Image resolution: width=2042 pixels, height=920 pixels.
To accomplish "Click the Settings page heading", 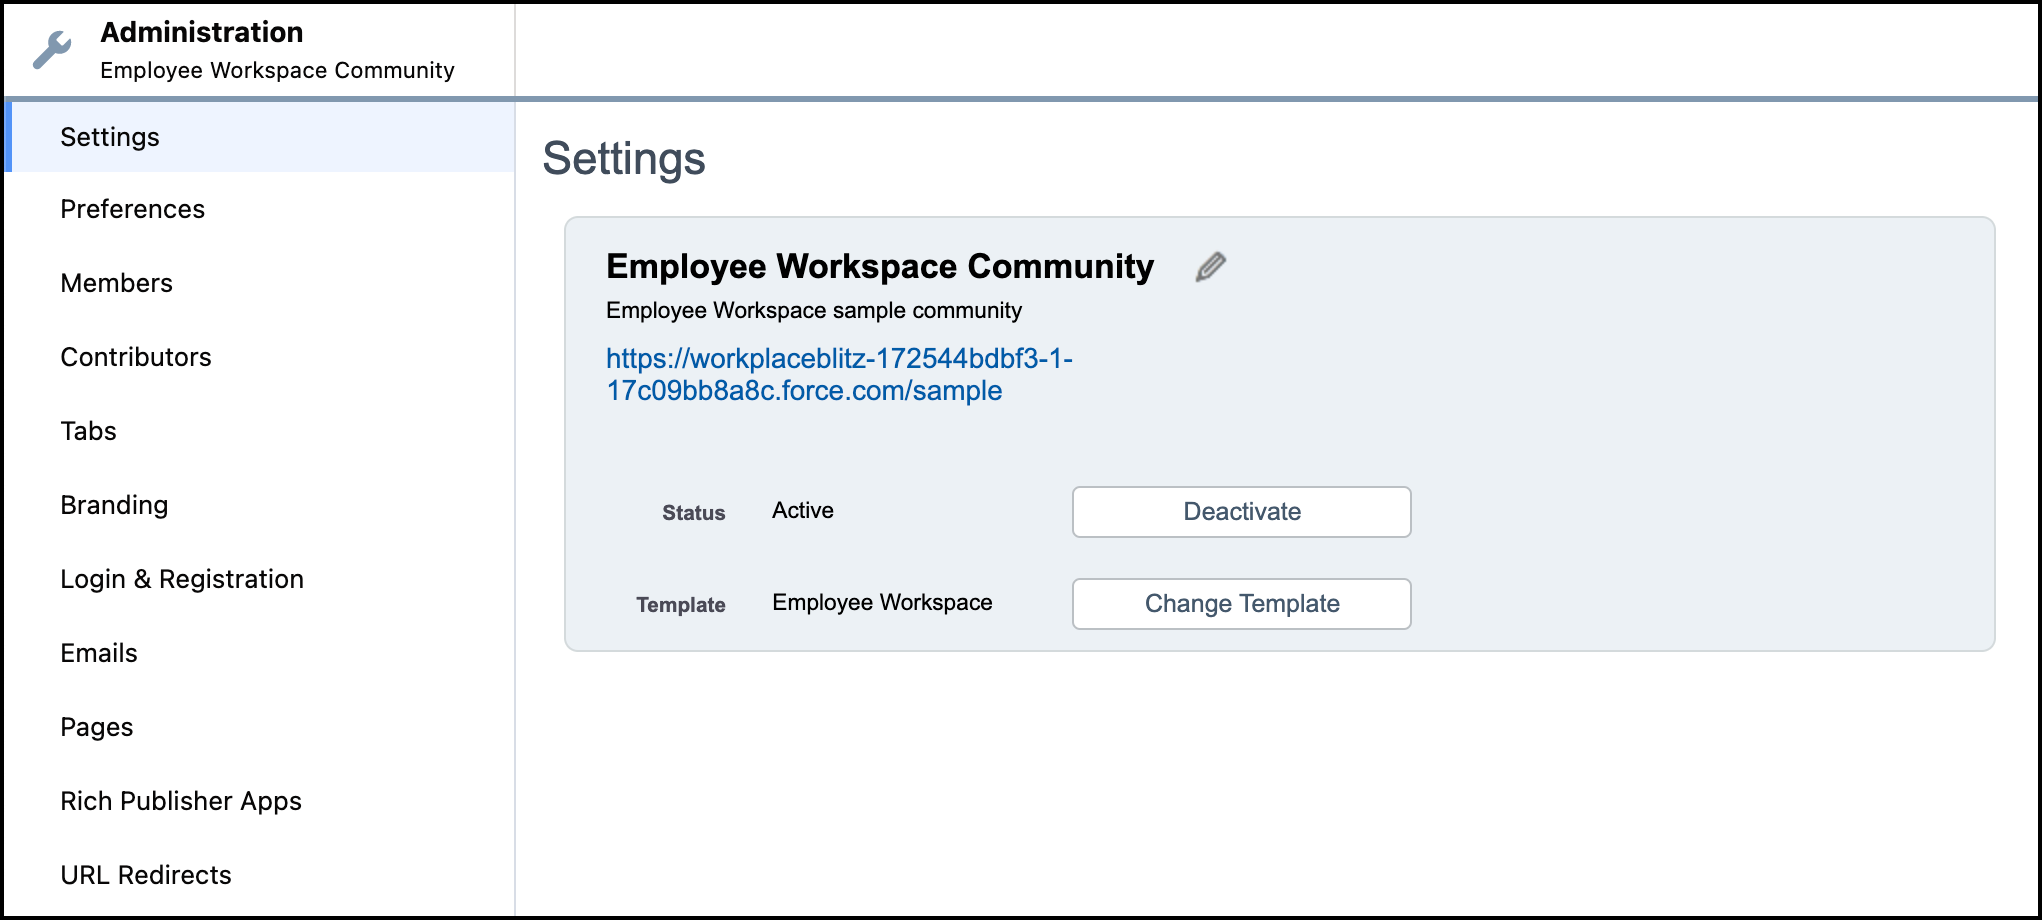I will pos(624,159).
